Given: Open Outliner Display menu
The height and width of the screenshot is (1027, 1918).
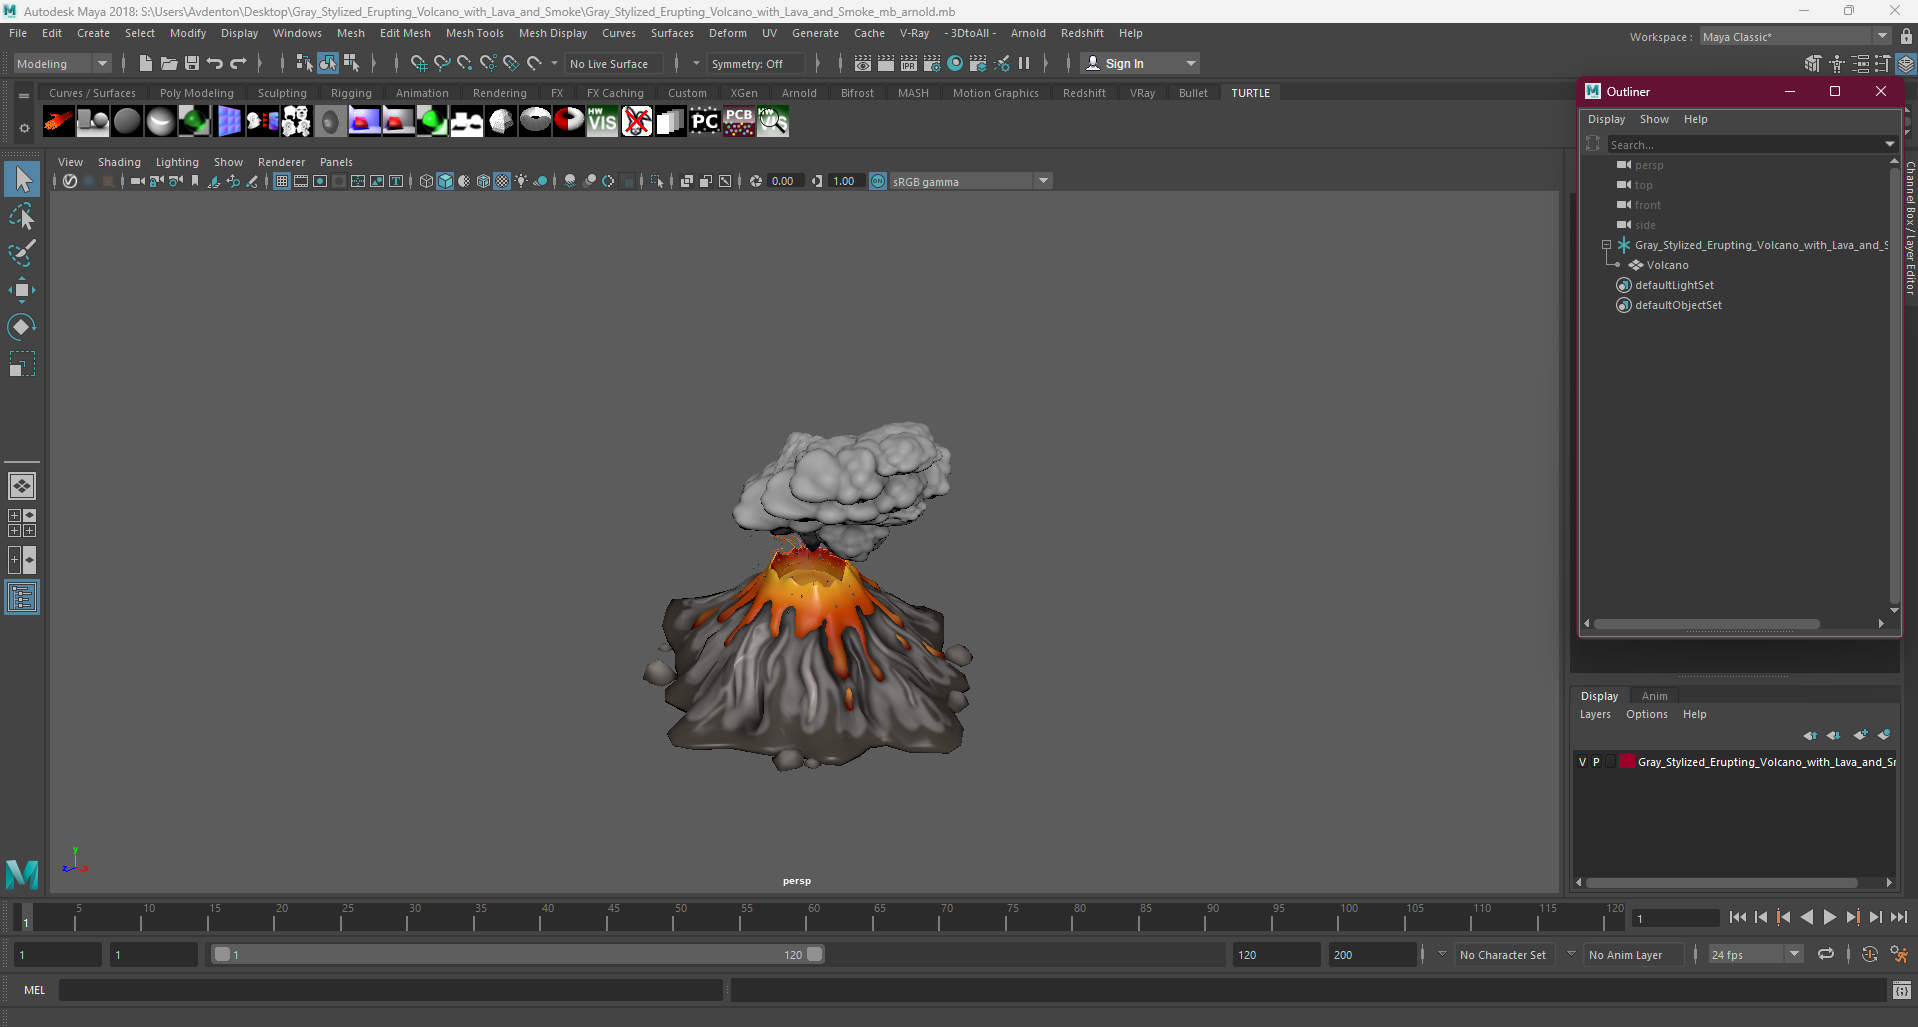Looking at the screenshot, I should [1606, 119].
